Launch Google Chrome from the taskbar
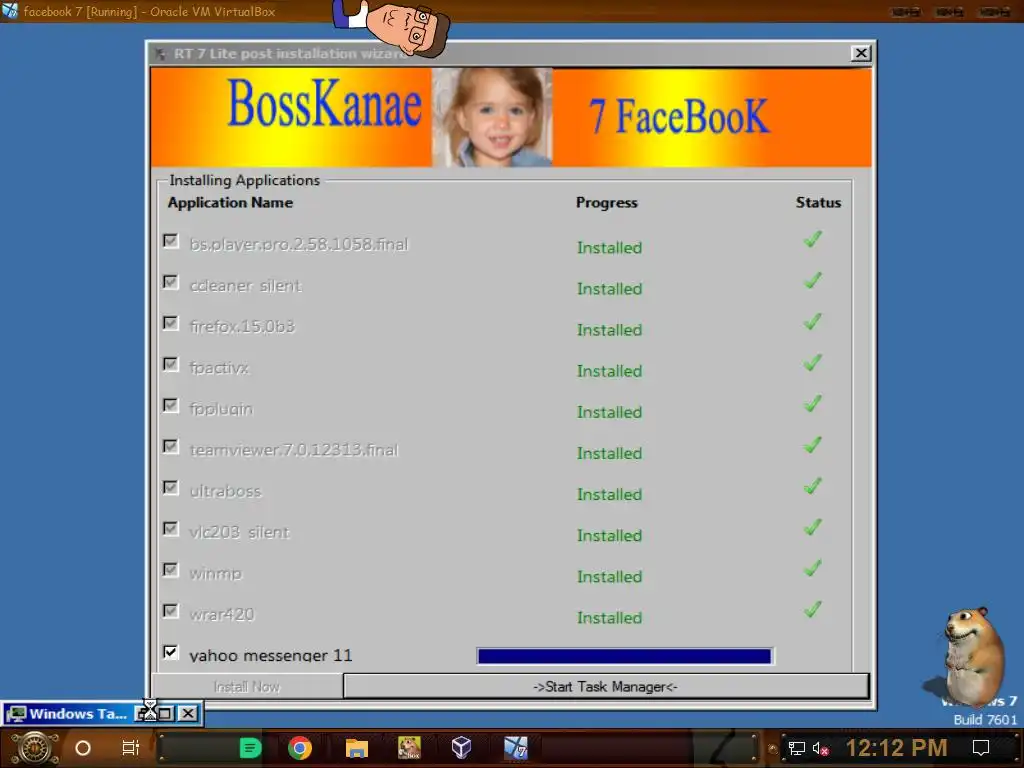1024x768 pixels. 300,748
